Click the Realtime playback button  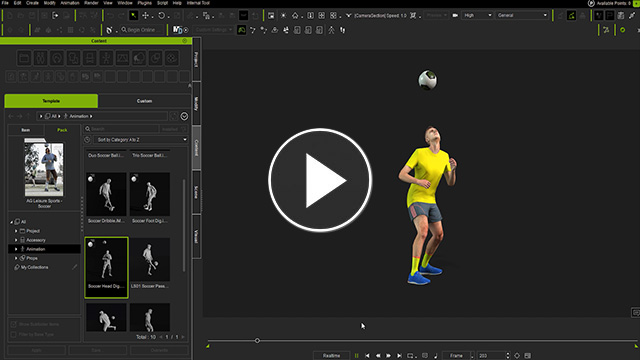click(x=331, y=356)
